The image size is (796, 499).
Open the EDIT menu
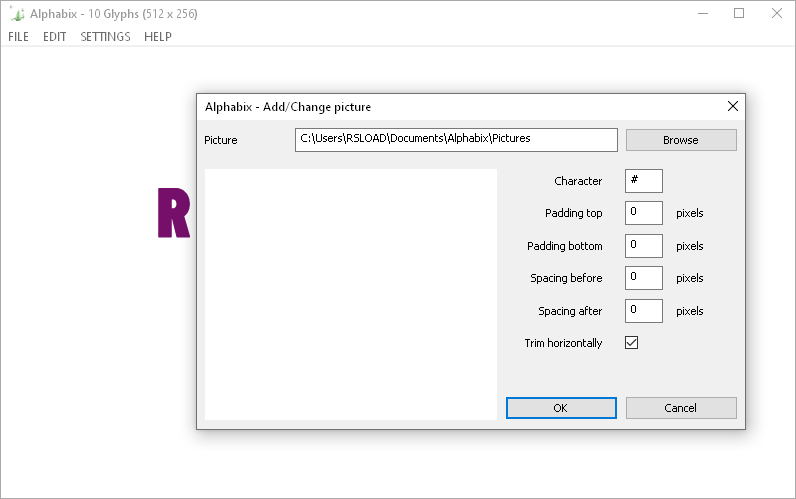coord(54,37)
